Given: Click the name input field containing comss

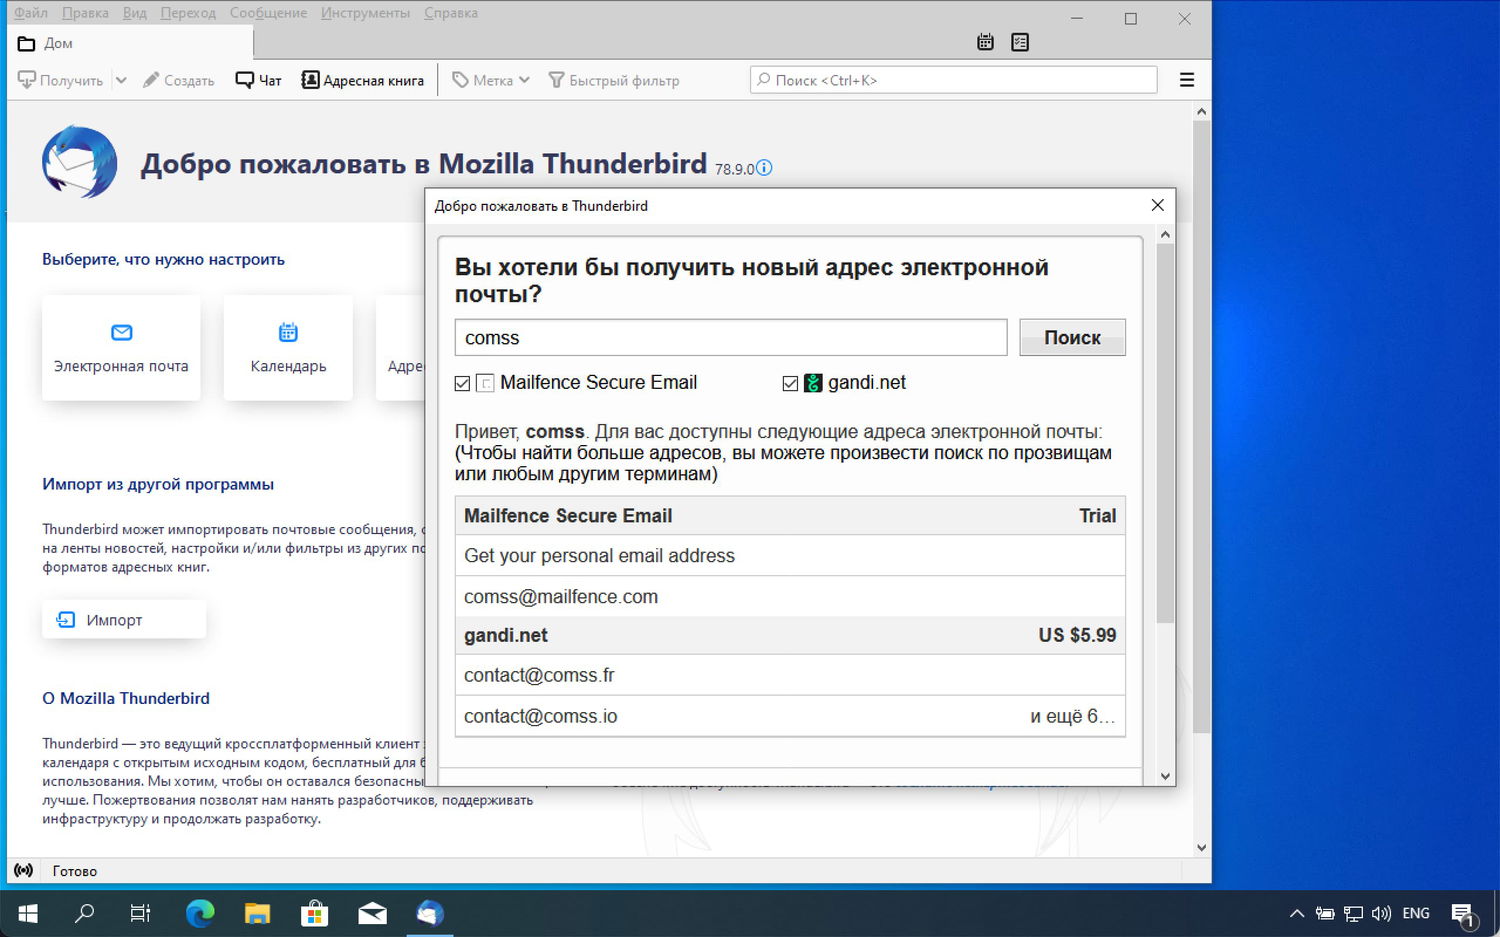Looking at the screenshot, I should (731, 337).
